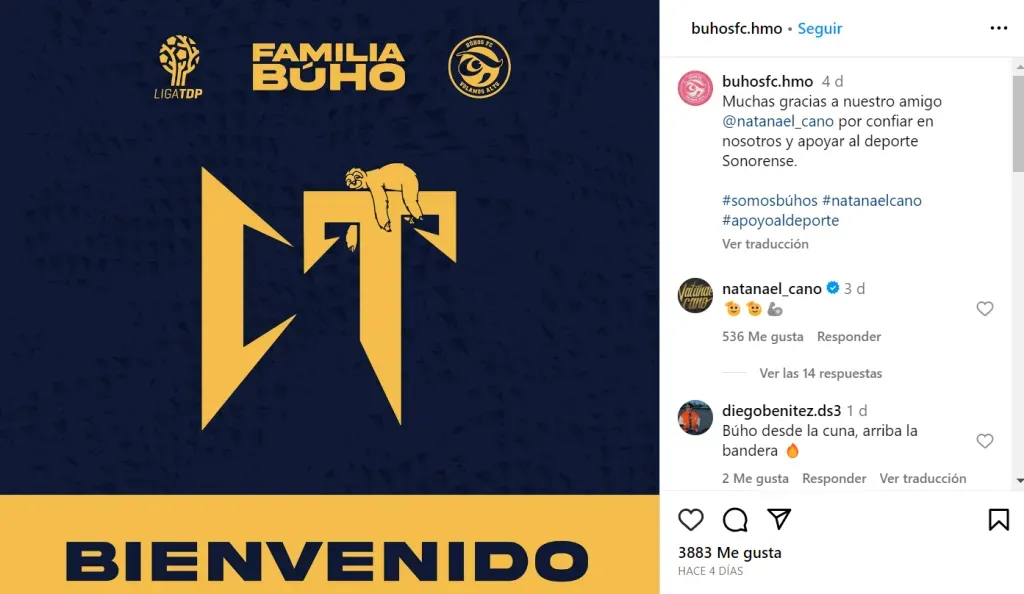Open the comment bubble icon
This screenshot has width=1024, height=594.
tap(735, 520)
